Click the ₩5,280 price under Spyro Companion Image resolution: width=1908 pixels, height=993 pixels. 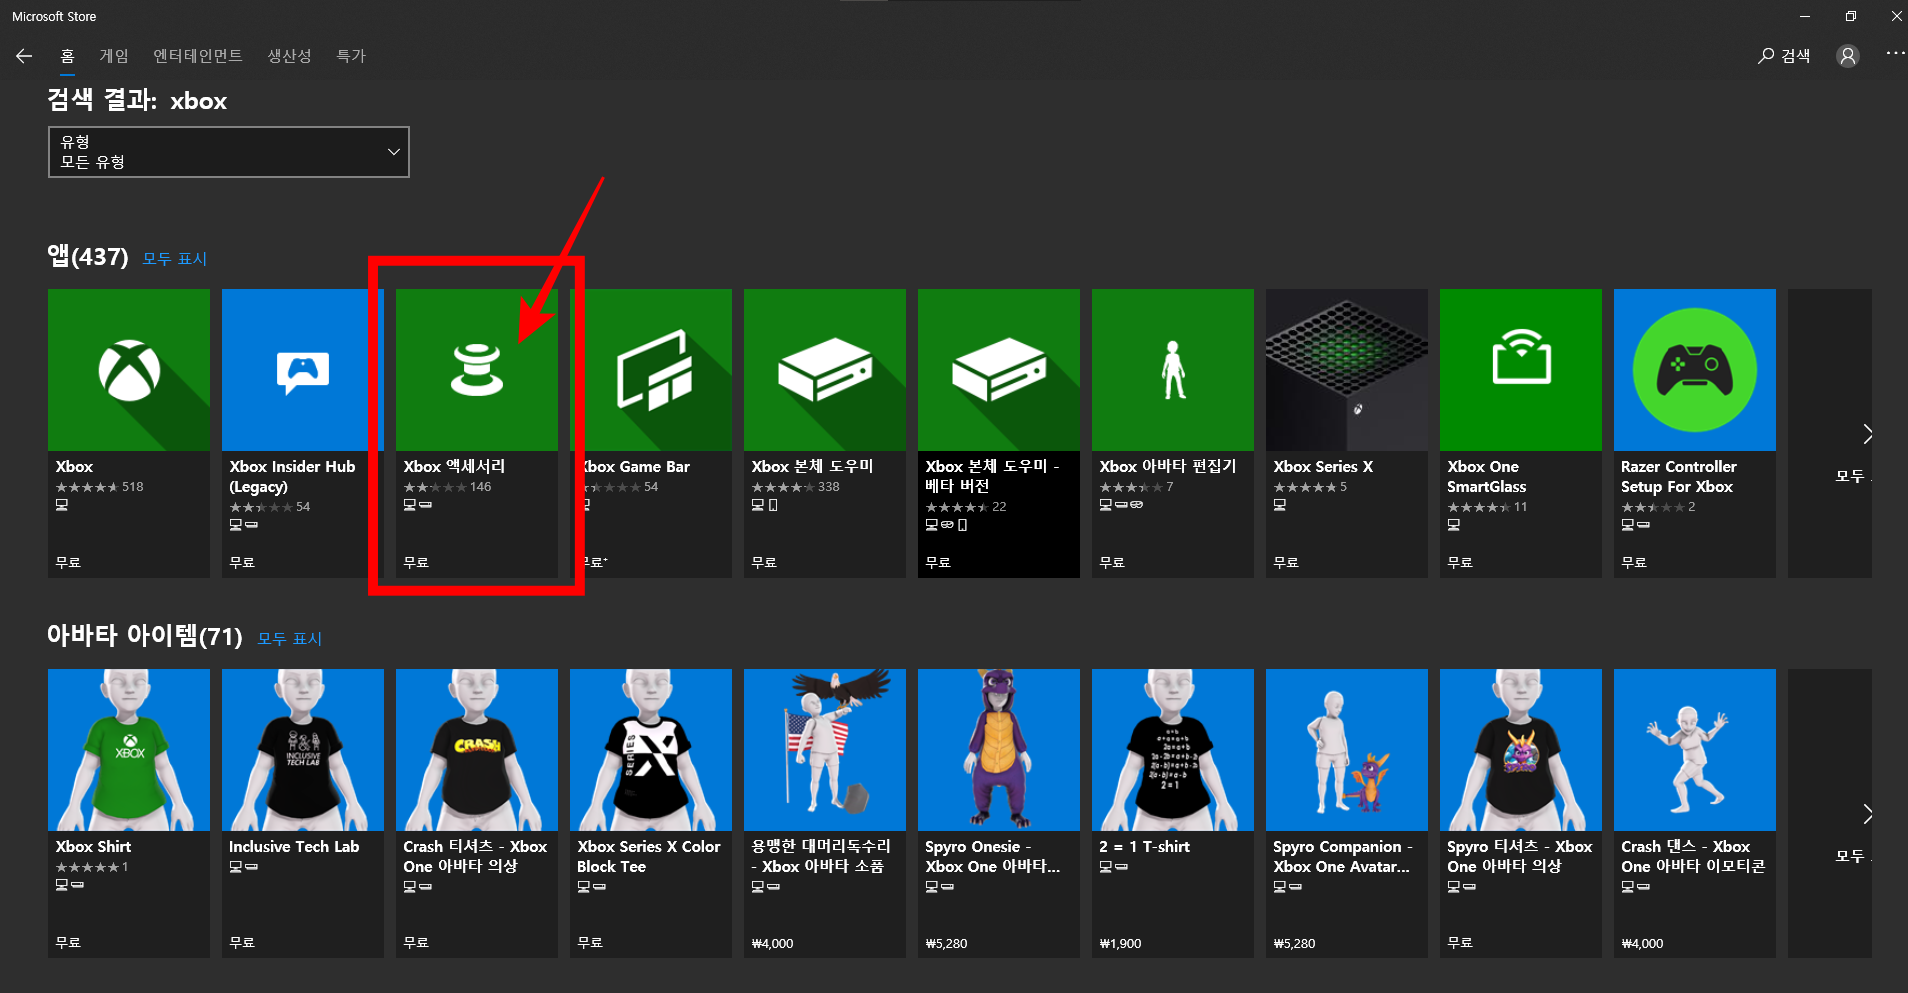1294,943
